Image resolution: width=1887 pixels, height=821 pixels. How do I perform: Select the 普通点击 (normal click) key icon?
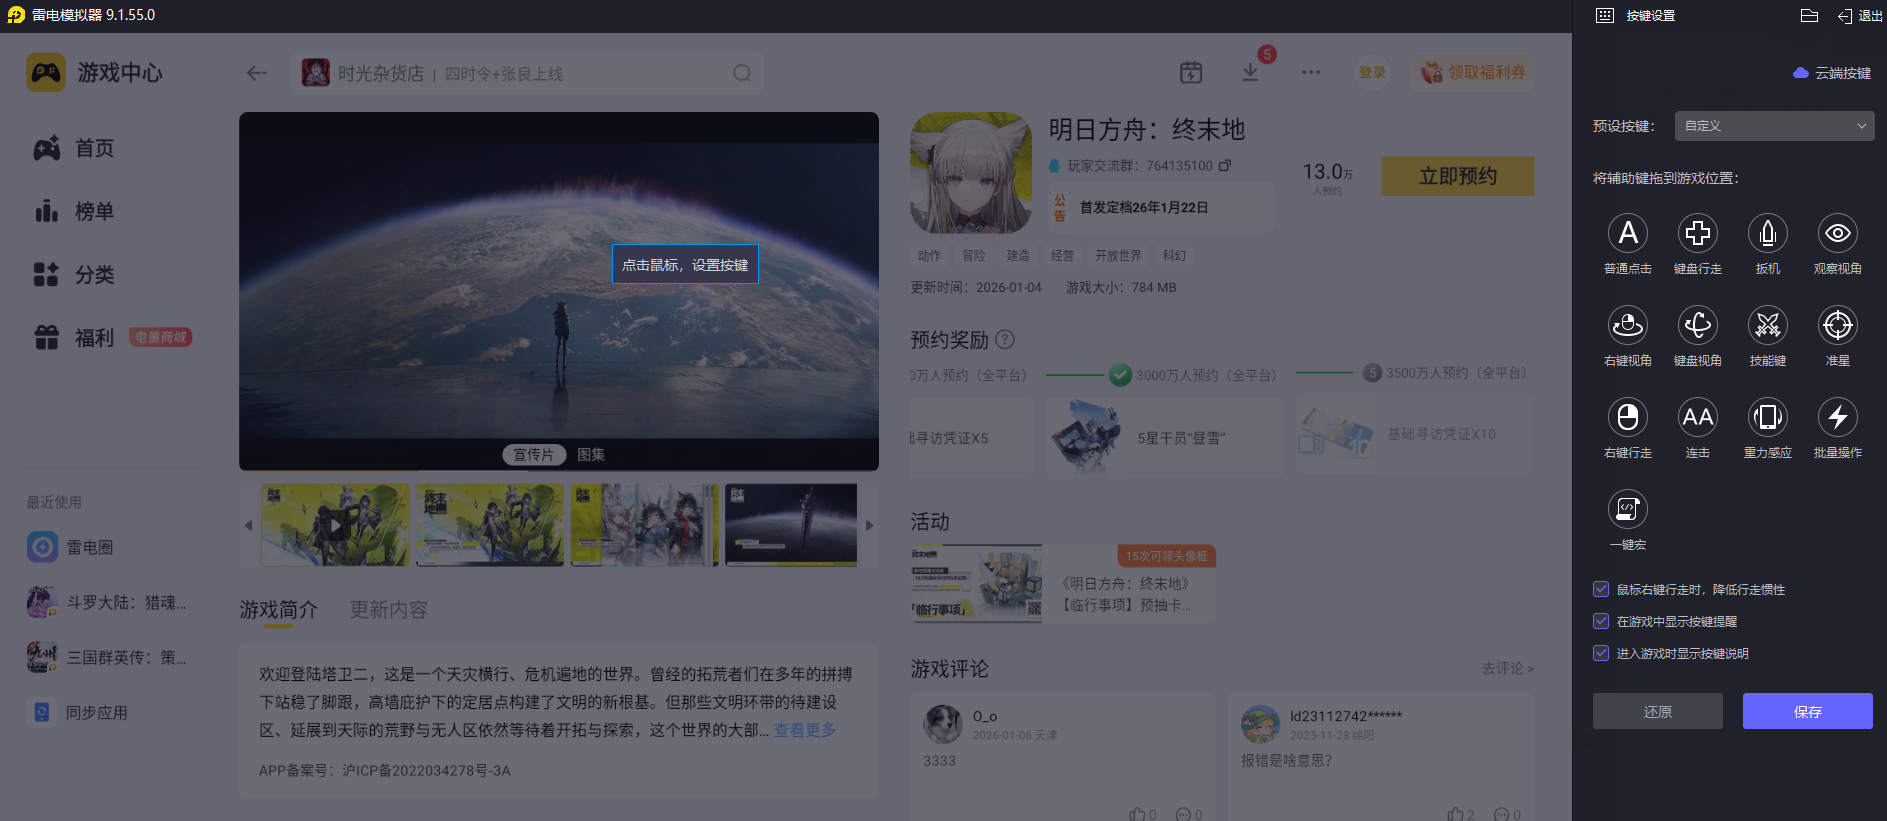[x=1627, y=234]
